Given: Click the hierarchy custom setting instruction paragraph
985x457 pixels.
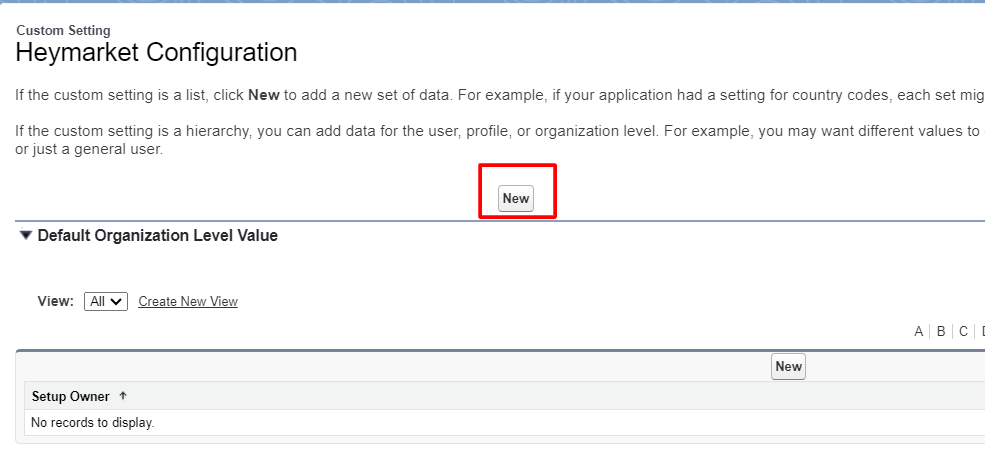Looking at the screenshot, I should click(500, 141).
